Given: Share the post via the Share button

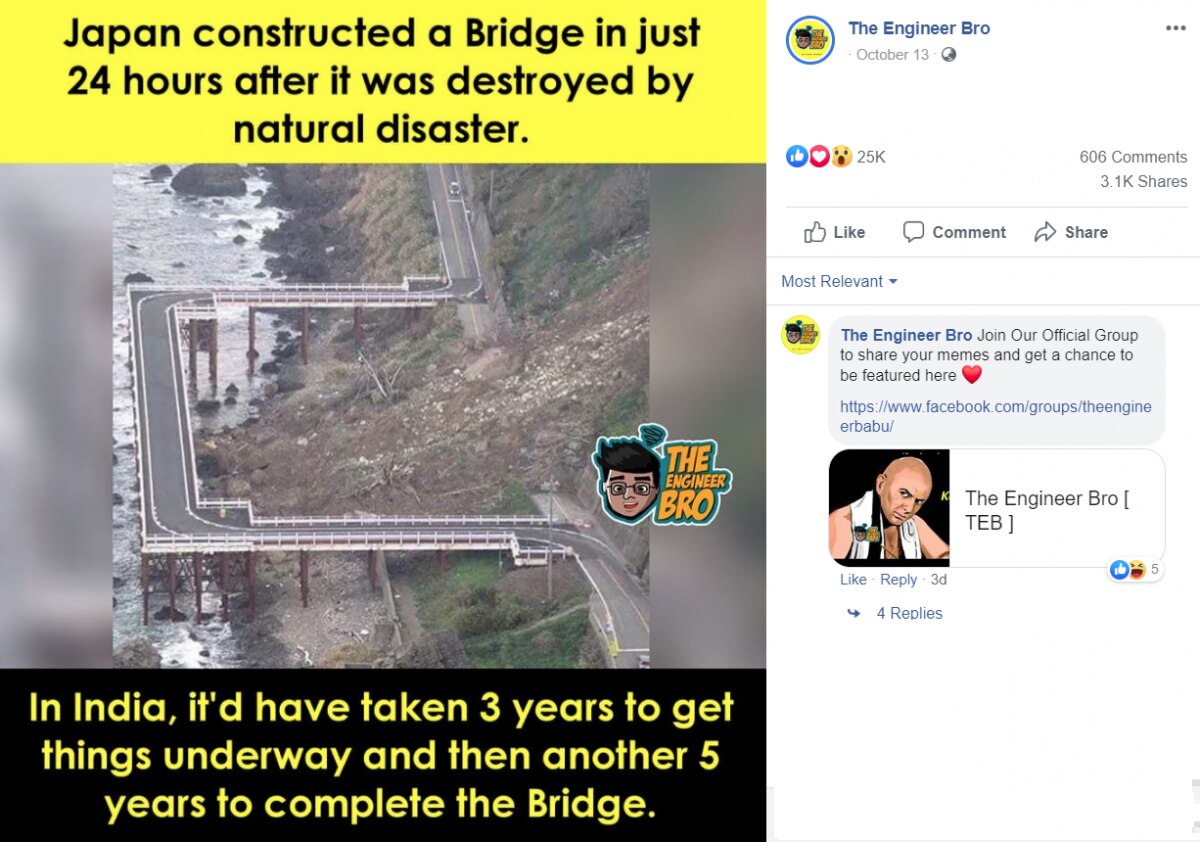Looking at the screenshot, I should click(x=1071, y=232).
